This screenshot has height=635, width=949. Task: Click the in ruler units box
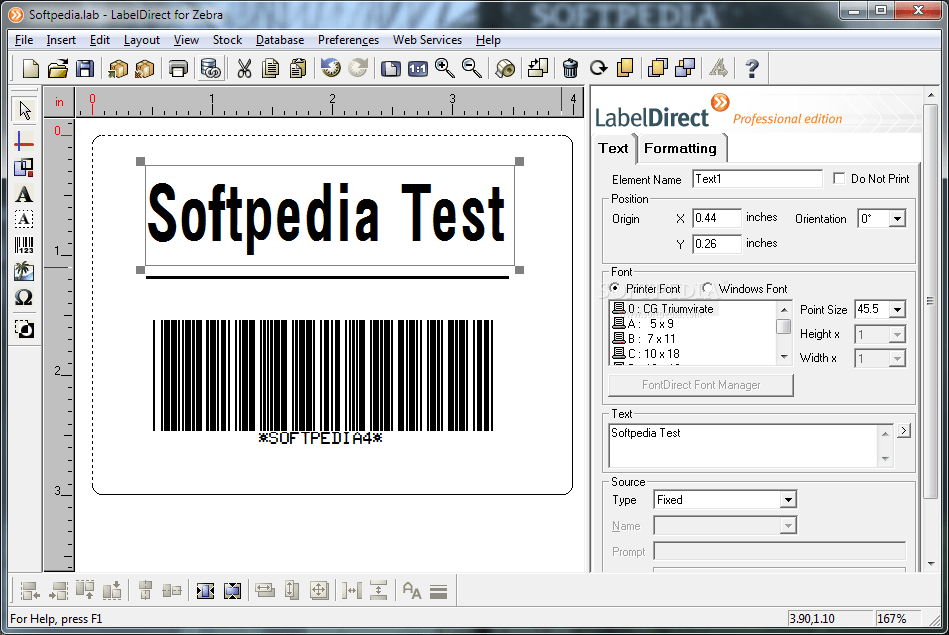click(59, 102)
